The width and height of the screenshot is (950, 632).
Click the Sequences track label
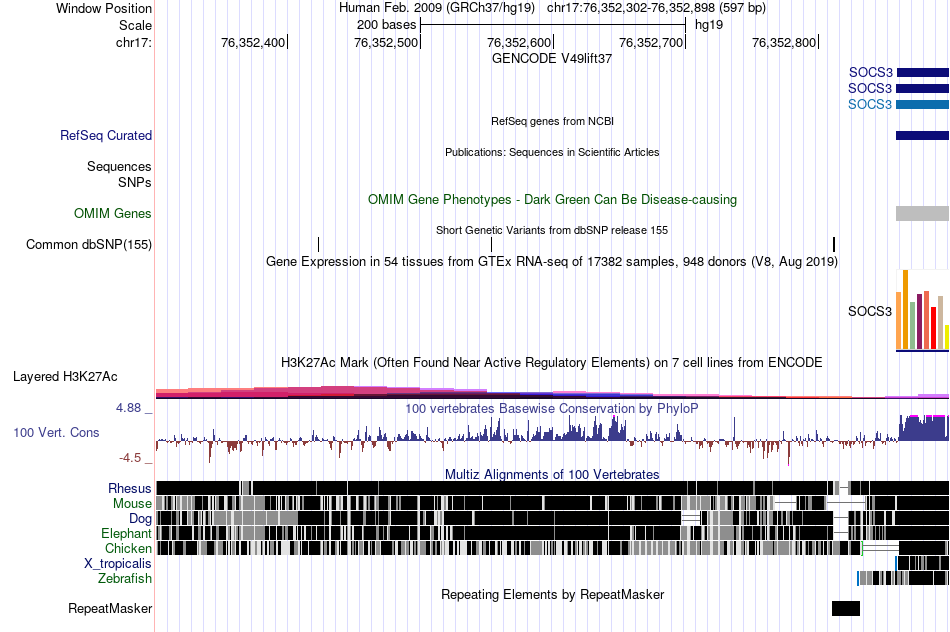[x=119, y=167]
